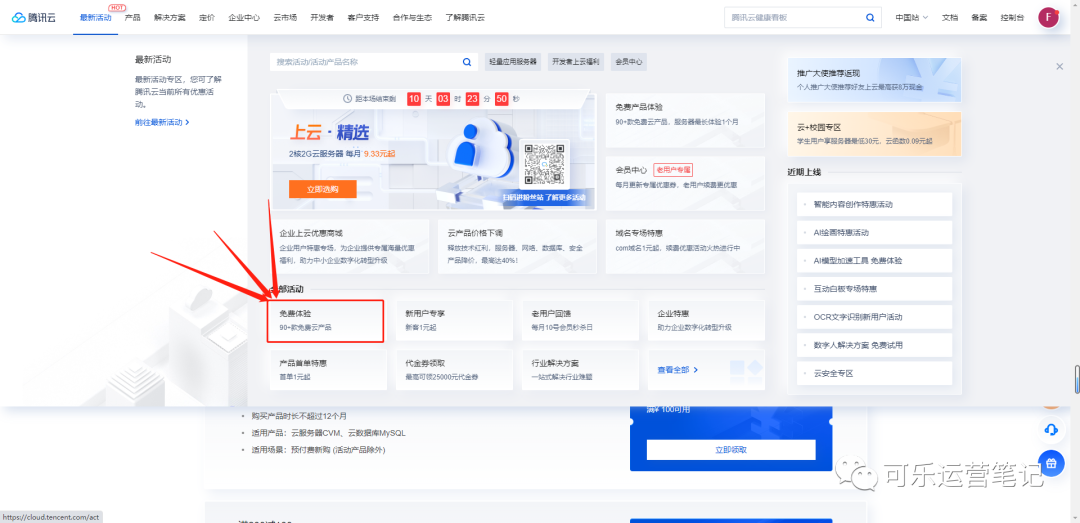Follow the 前往最新活动 link
This screenshot has width=1080, height=523.
[x=162, y=122]
